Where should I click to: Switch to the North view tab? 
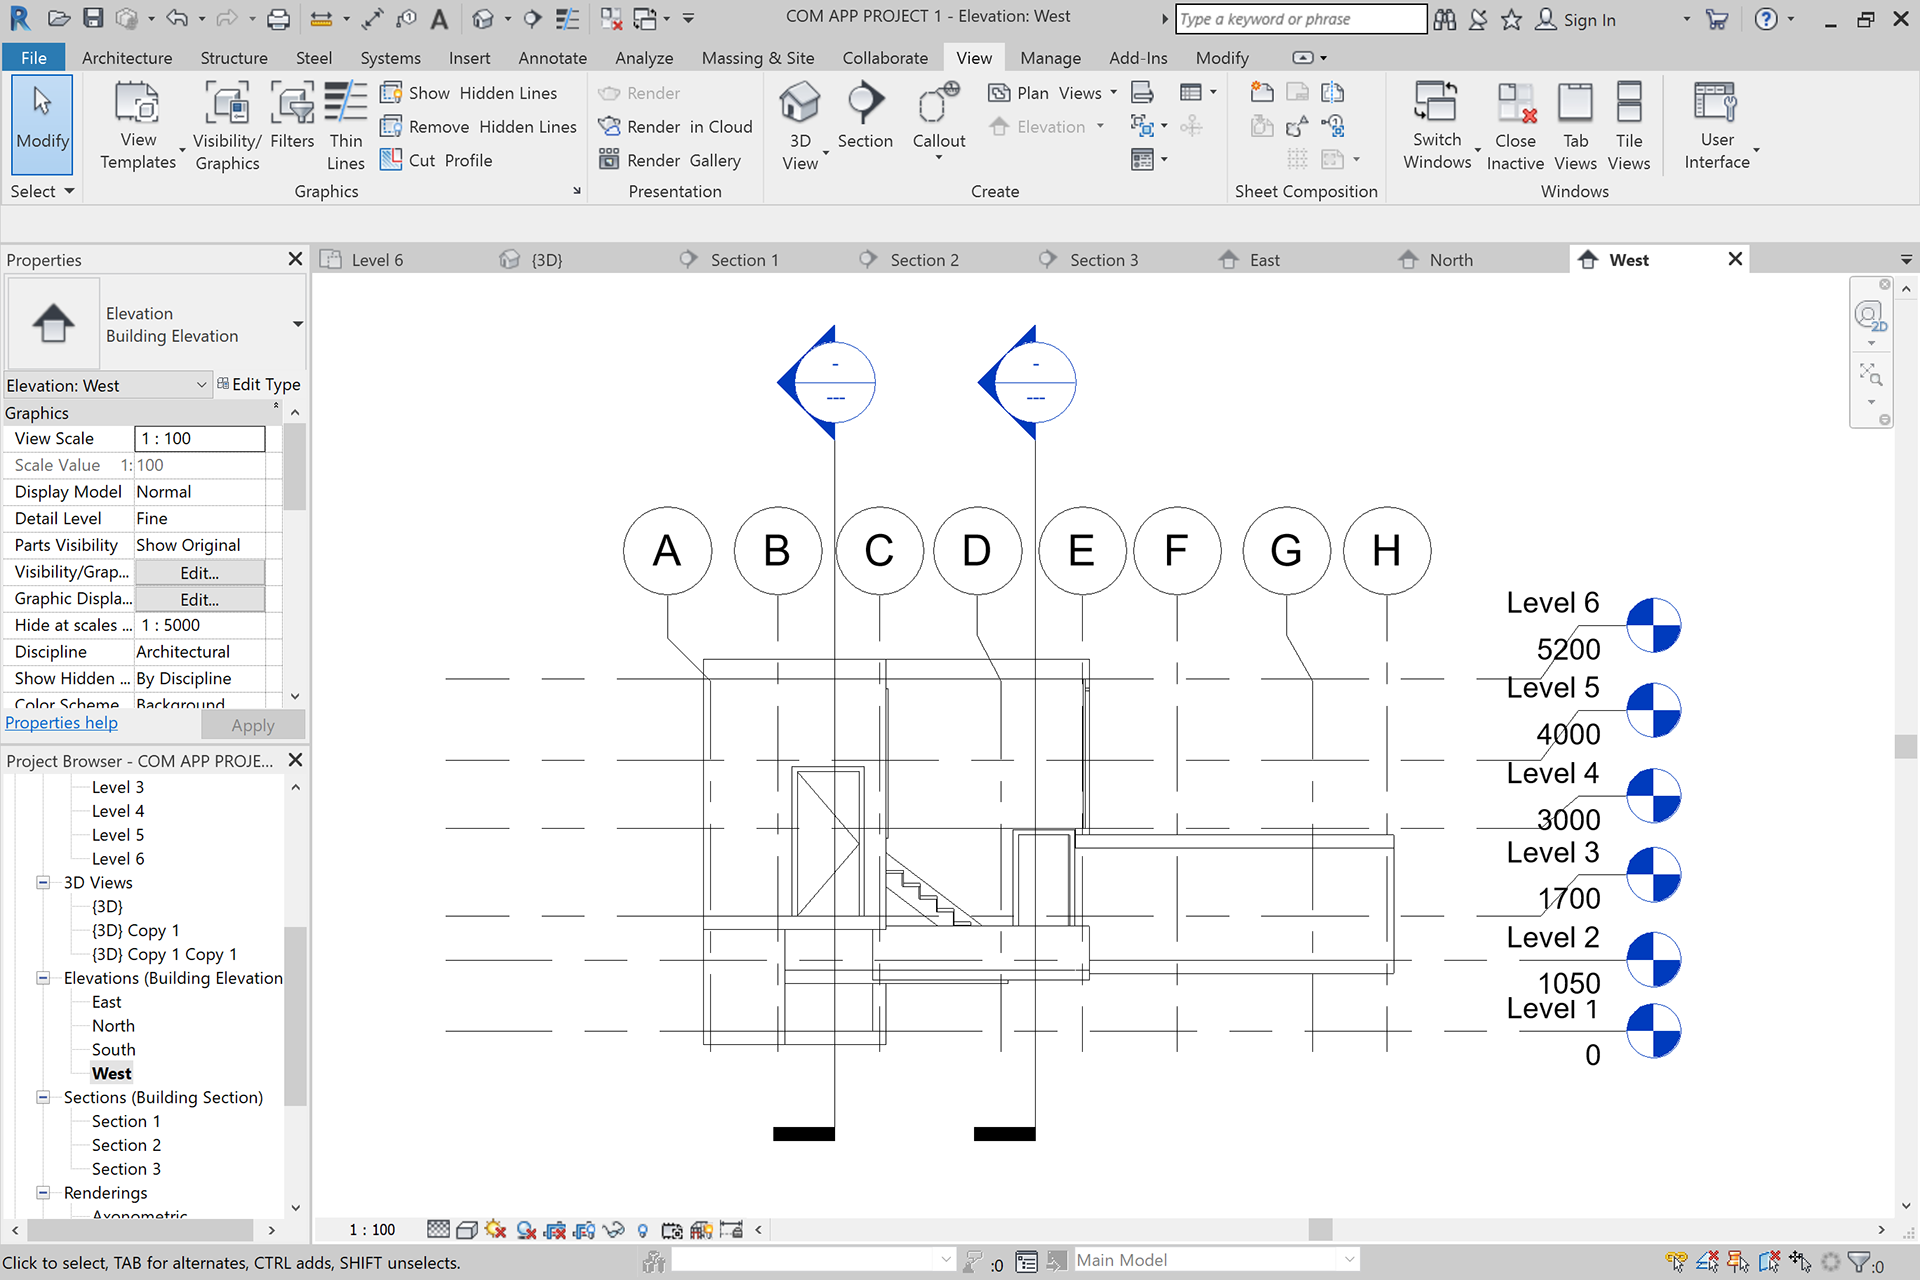[x=1450, y=260]
